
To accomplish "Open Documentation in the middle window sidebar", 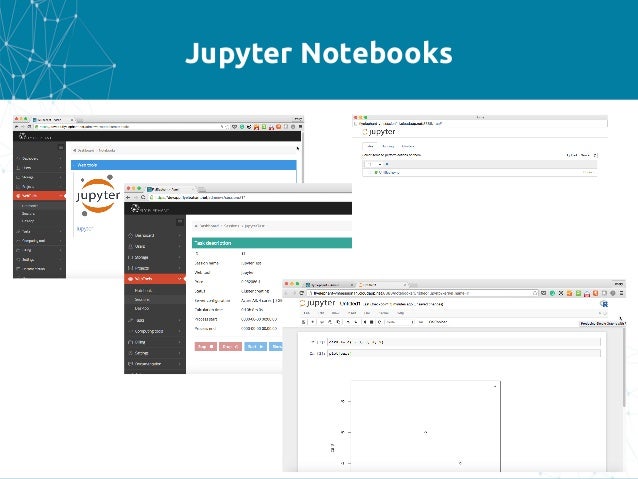I will click(155, 364).
